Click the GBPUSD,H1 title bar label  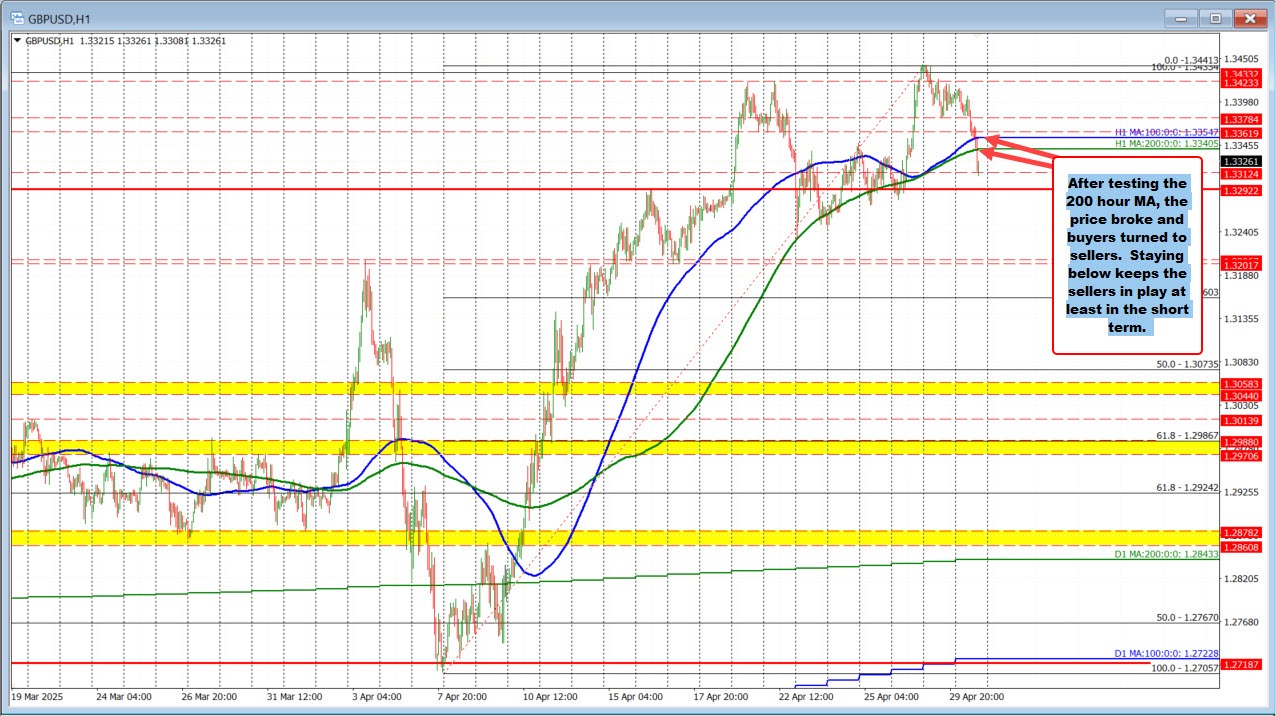55,17
